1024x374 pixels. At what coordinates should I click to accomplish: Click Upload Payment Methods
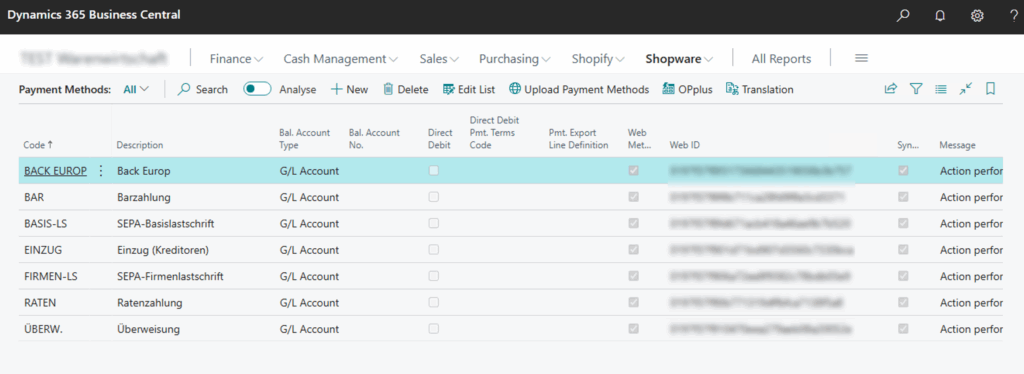[579, 89]
